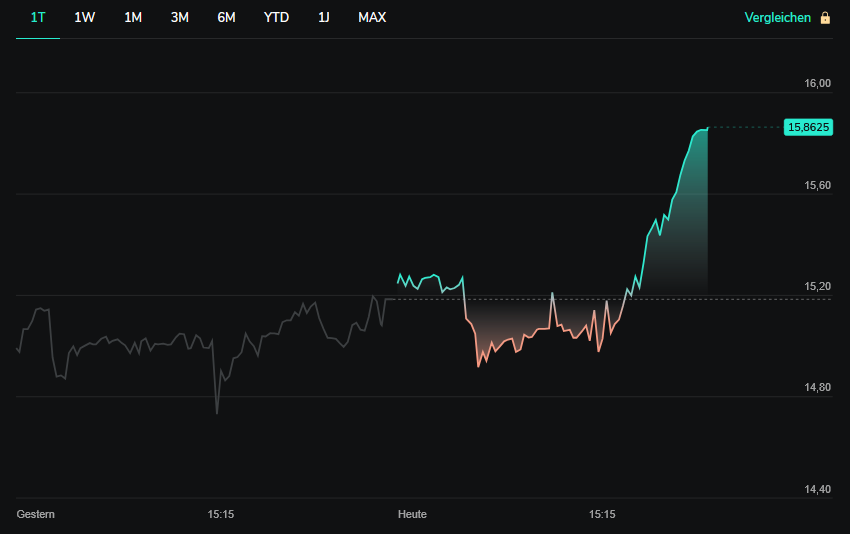The height and width of the screenshot is (534, 850).
Task: Display full history with MAX tab
Action: pyautogui.click(x=372, y=18)
